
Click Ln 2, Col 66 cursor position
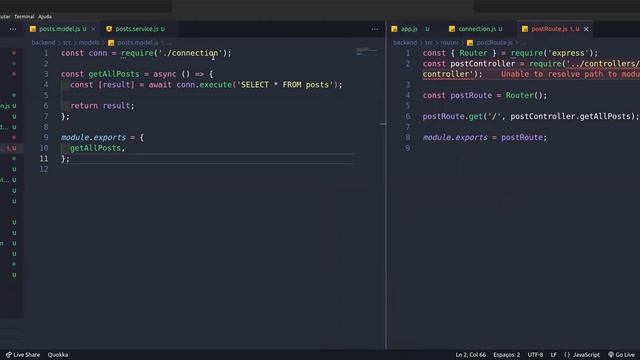[x=470, y=355]
